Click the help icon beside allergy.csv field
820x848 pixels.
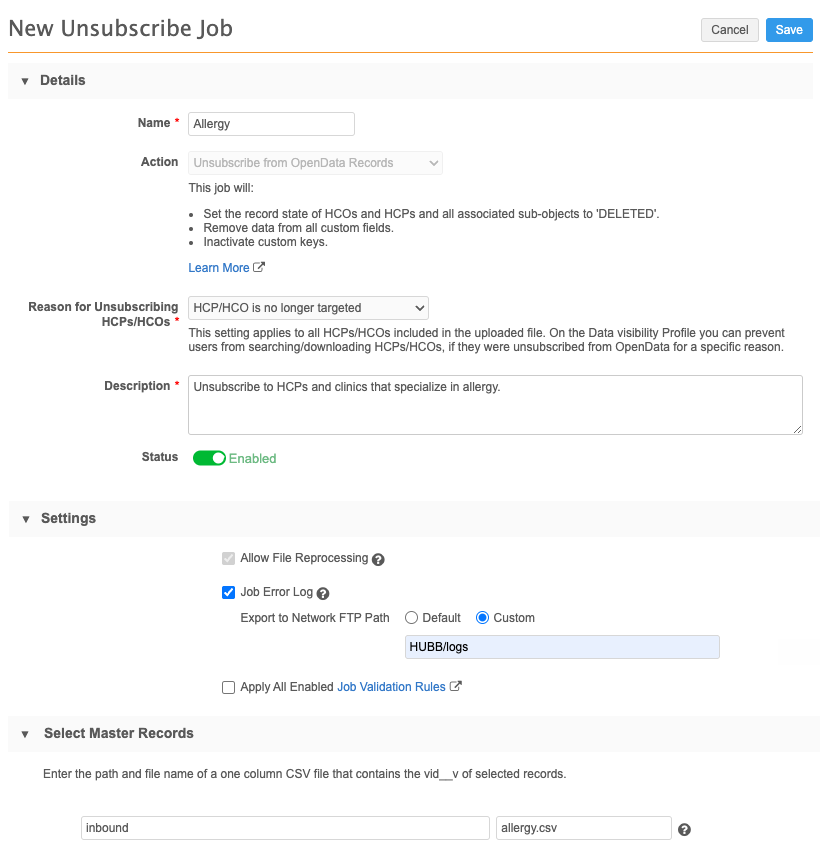(684, 830)
